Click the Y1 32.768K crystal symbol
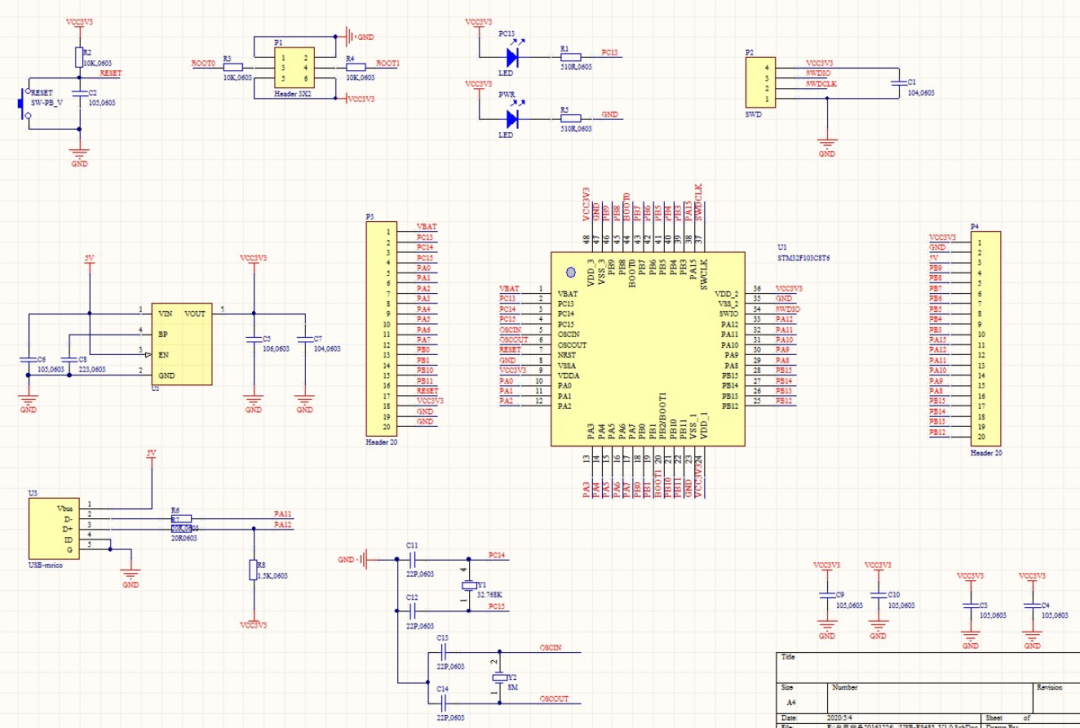Image resolution: width=1080 pixels, height=728 pixels. [x=465, y=586]
